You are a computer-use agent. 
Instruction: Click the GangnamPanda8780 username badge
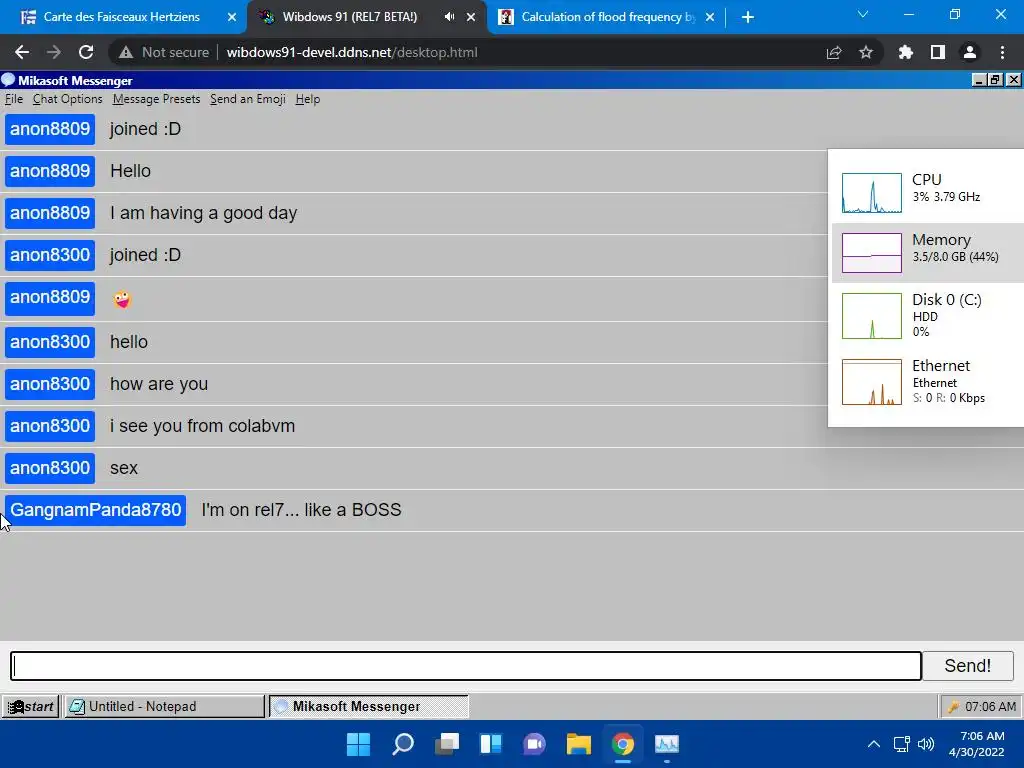click(95, 510)
